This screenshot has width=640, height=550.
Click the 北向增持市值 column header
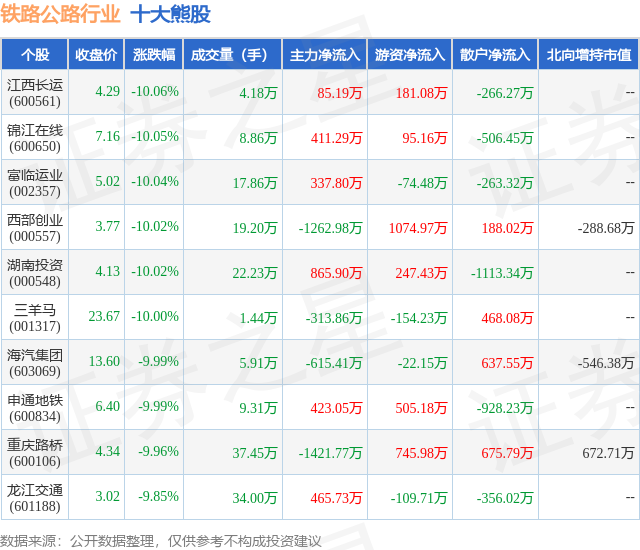coord(589,55)
